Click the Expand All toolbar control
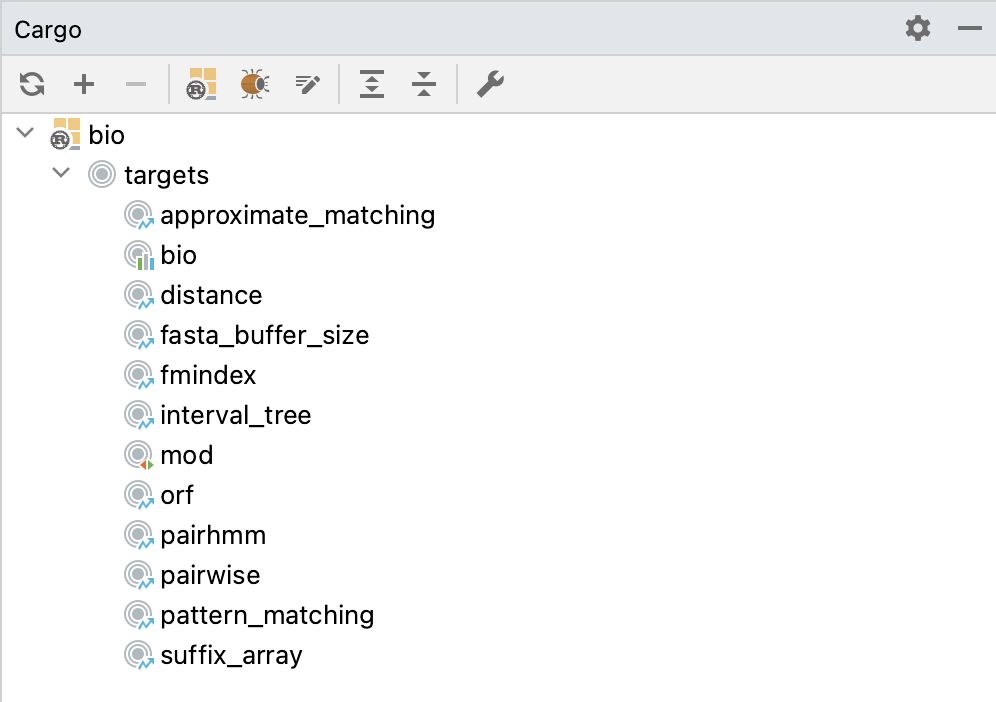Image resolution: width=996 pixels, height=702 pixels. (x=371, y=84)
